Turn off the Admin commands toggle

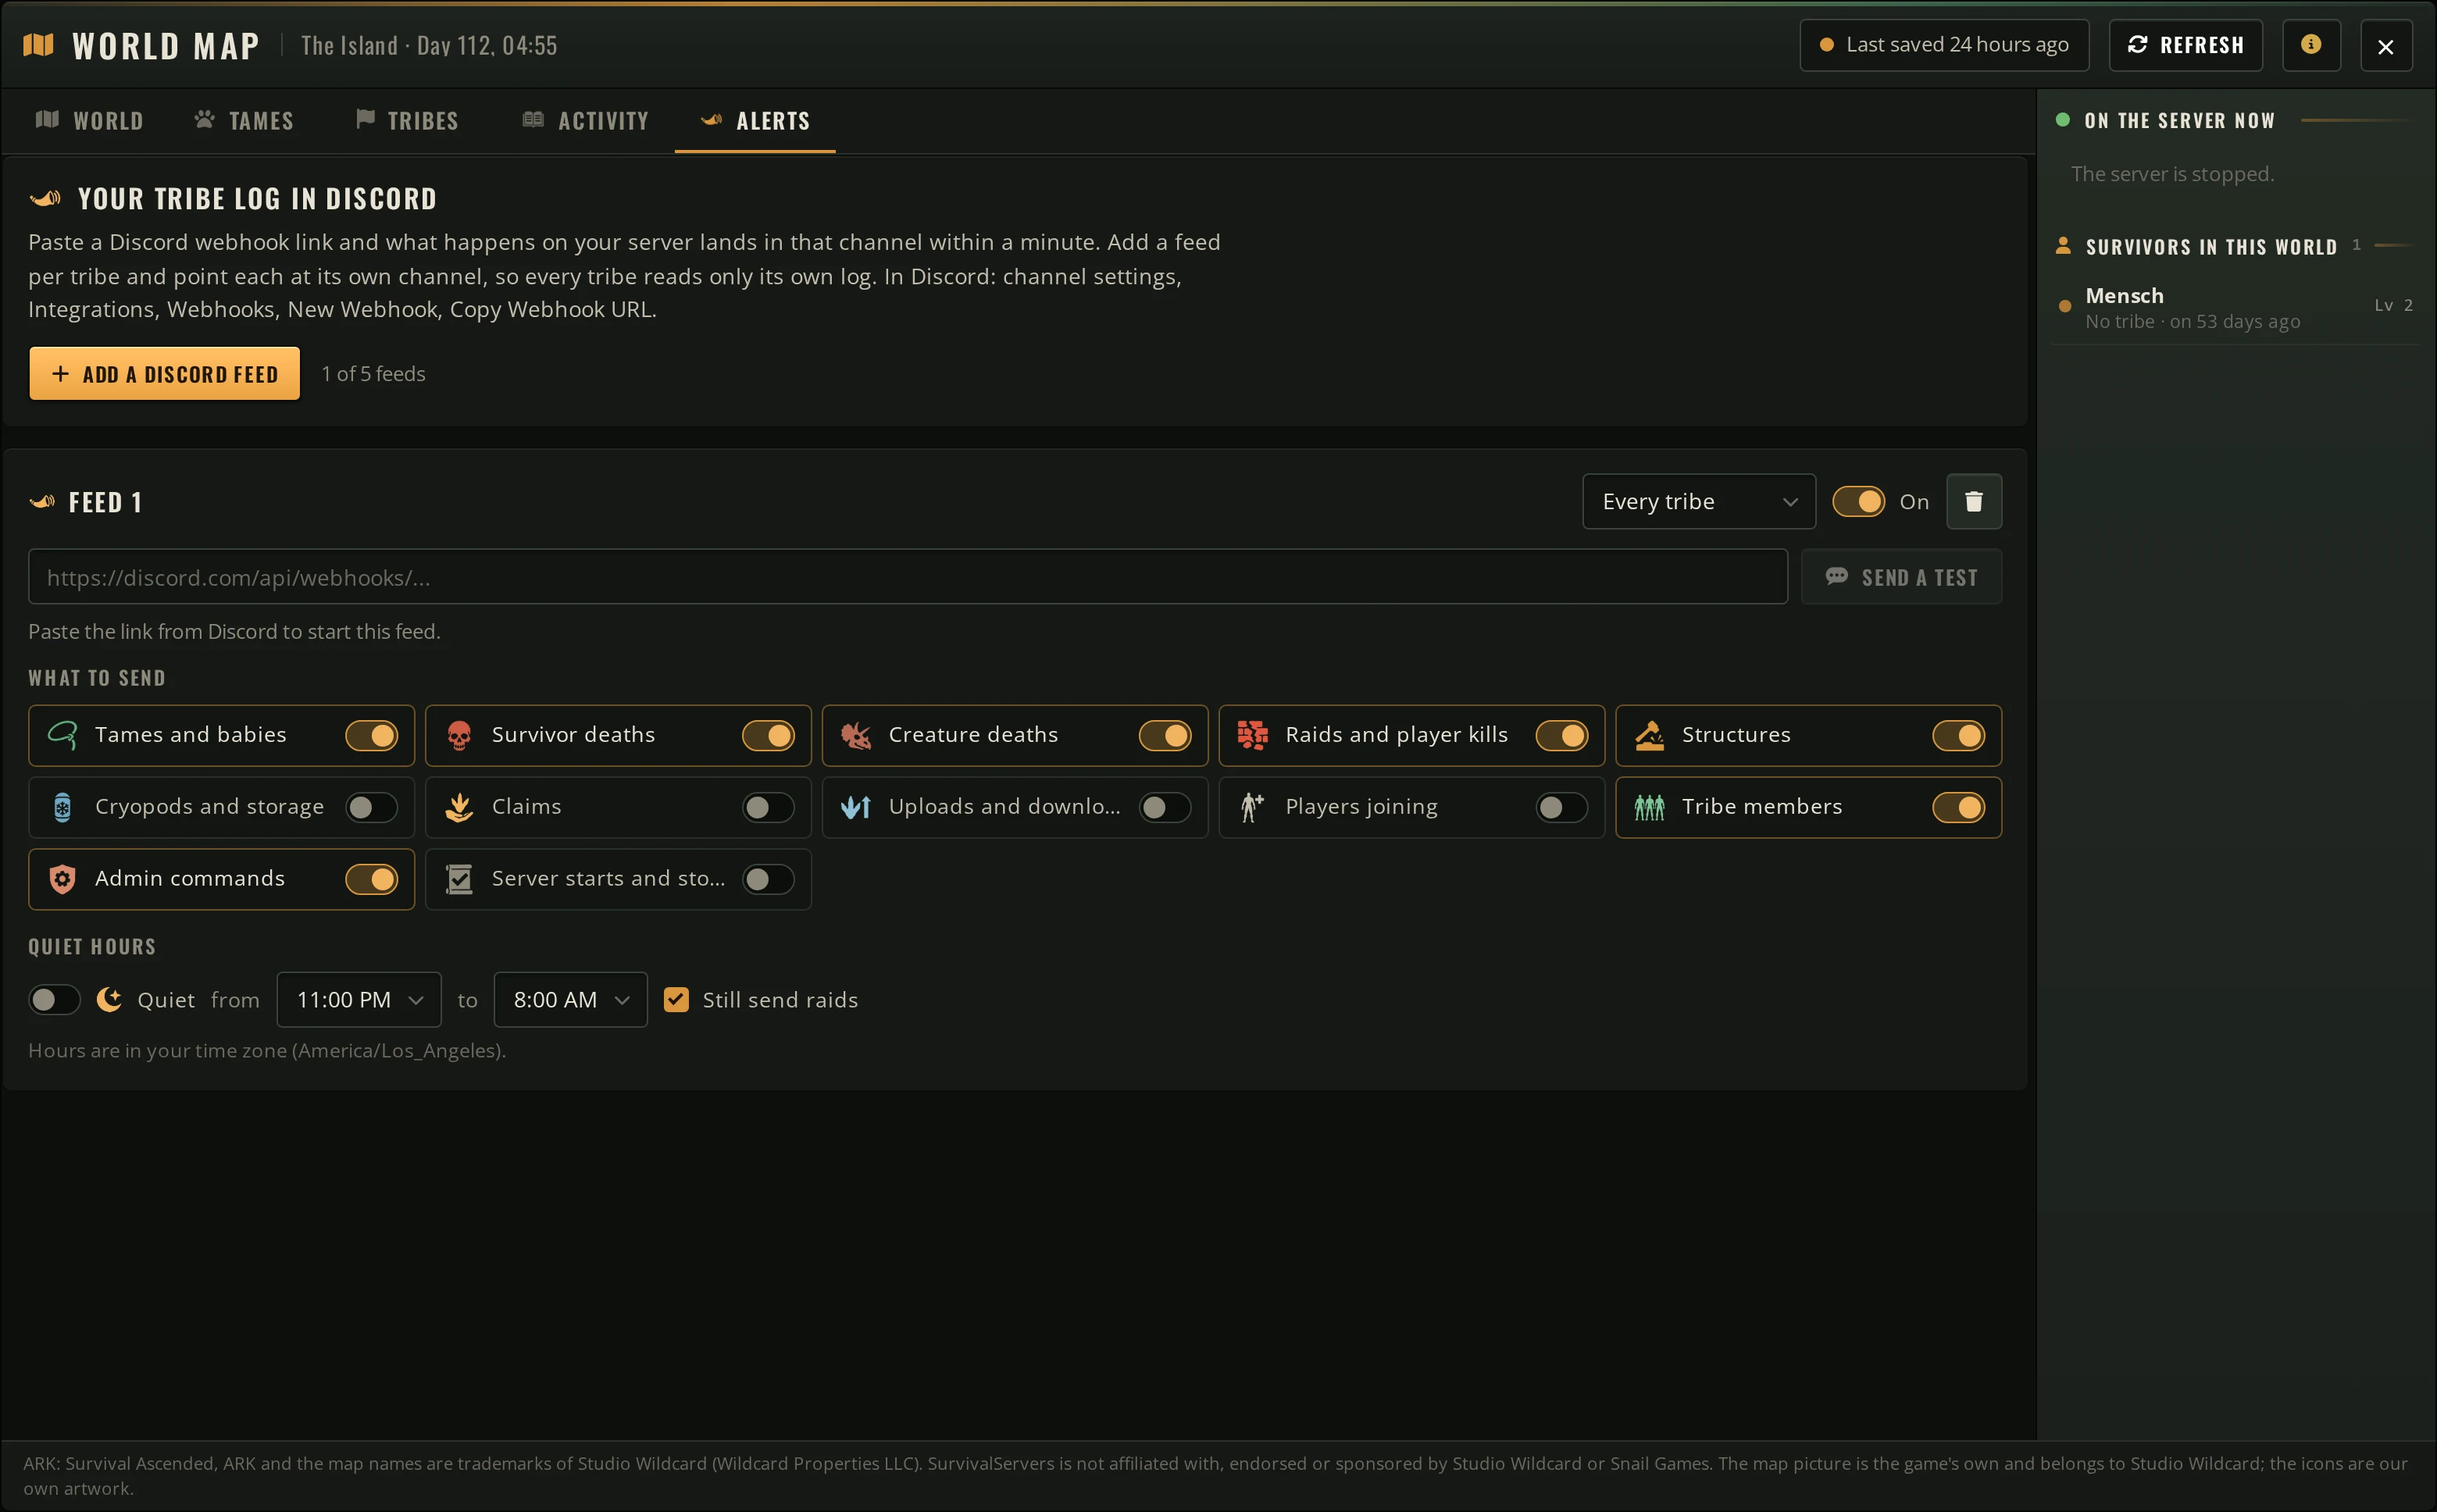[372, 879]
